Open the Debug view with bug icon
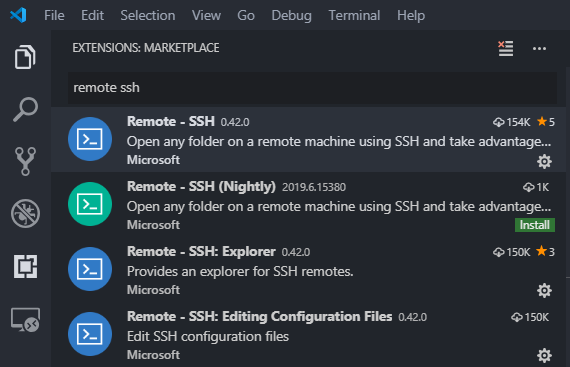The width and height of the screenshot is (570, 367). (25, 213)
